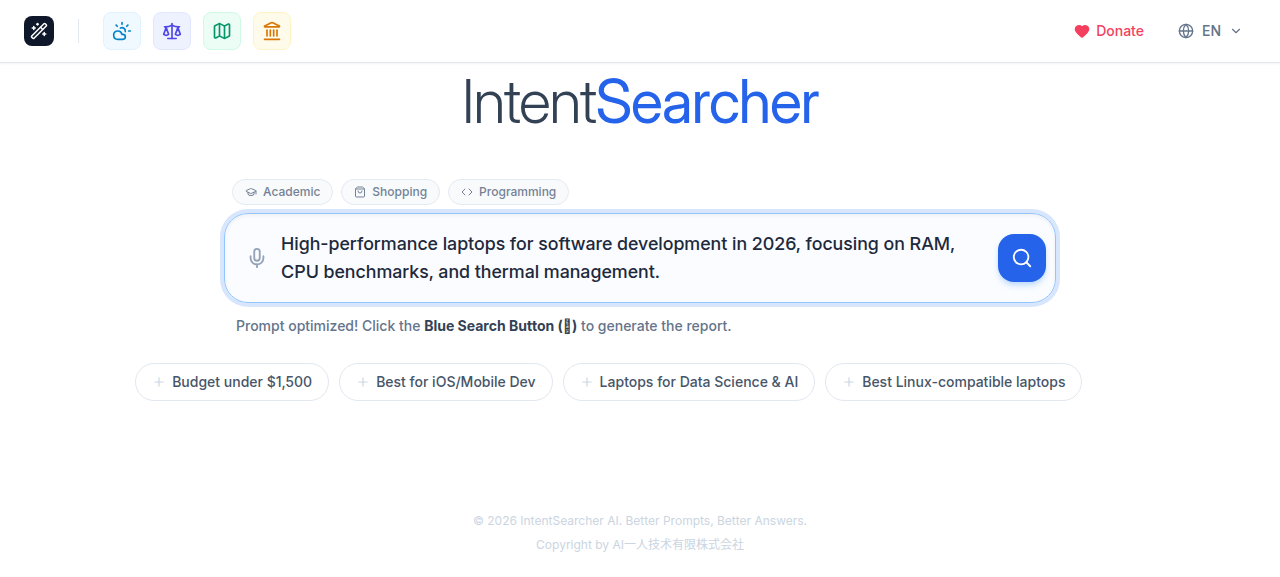Toggle the Academic category chip
The height and width of the screenshot is (577, 1280).
(x=282, y=191)
